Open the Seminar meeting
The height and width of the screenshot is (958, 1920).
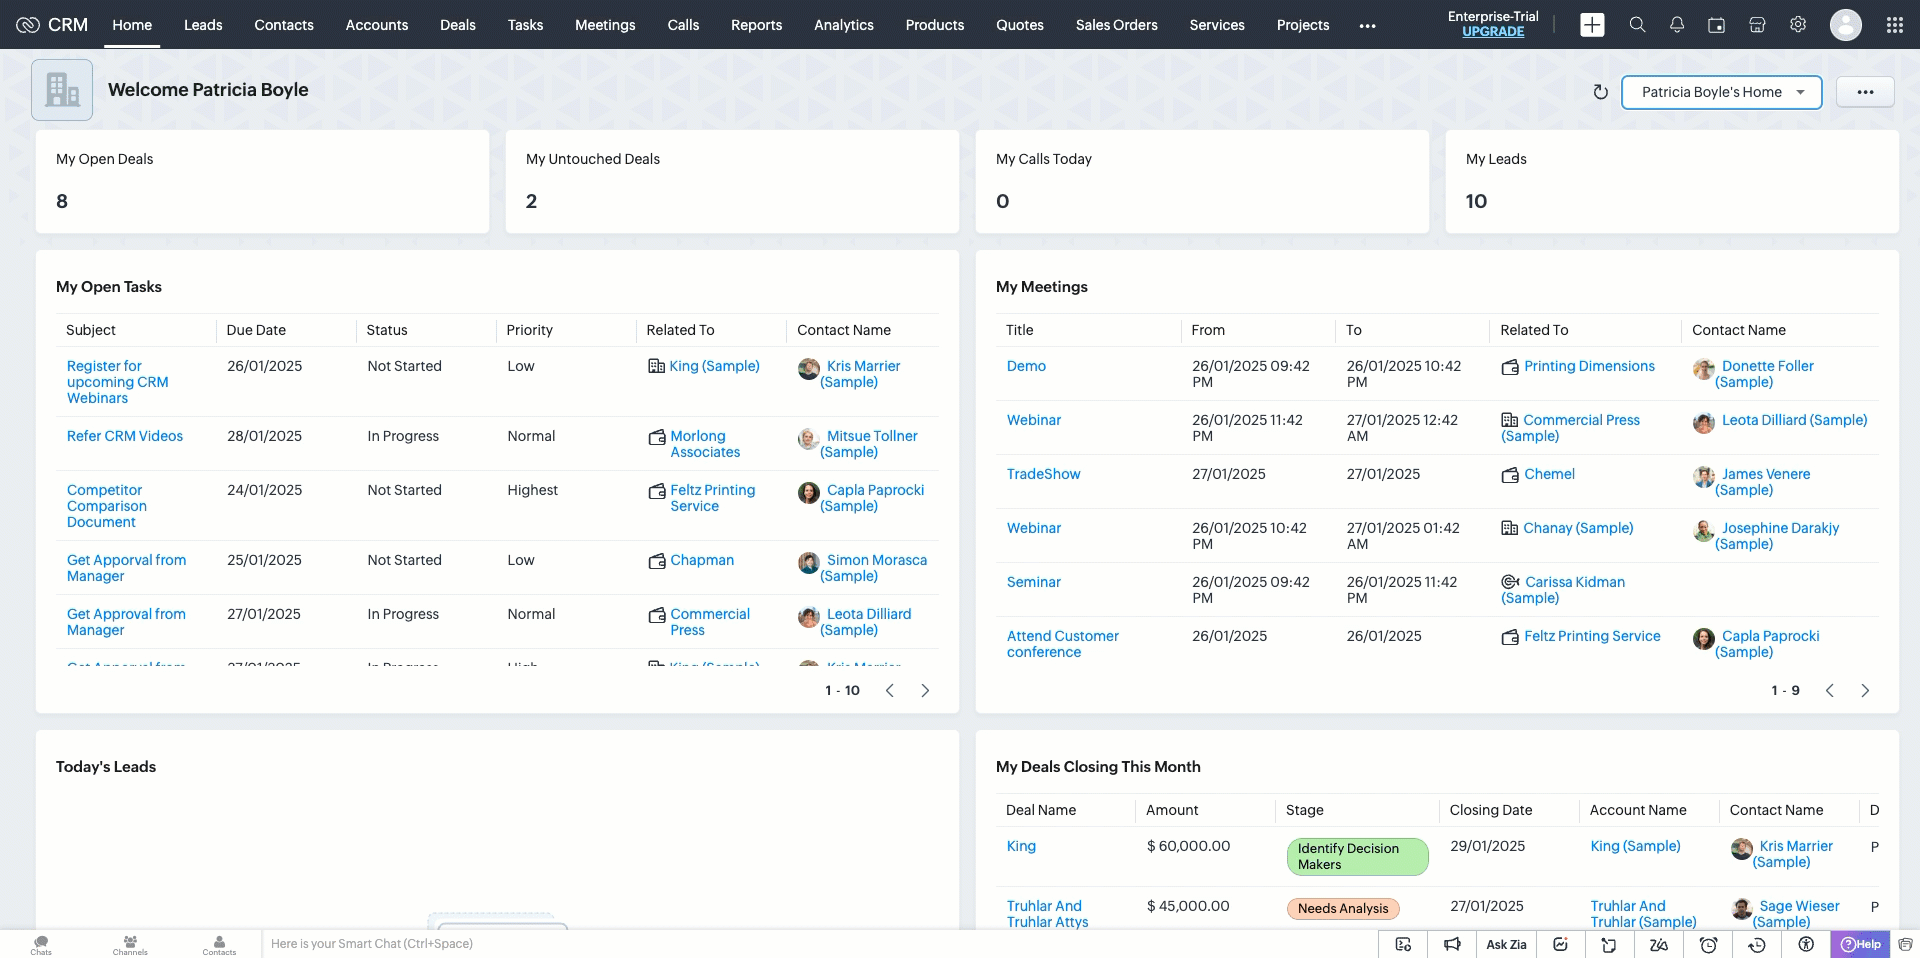coord(1033,582)
